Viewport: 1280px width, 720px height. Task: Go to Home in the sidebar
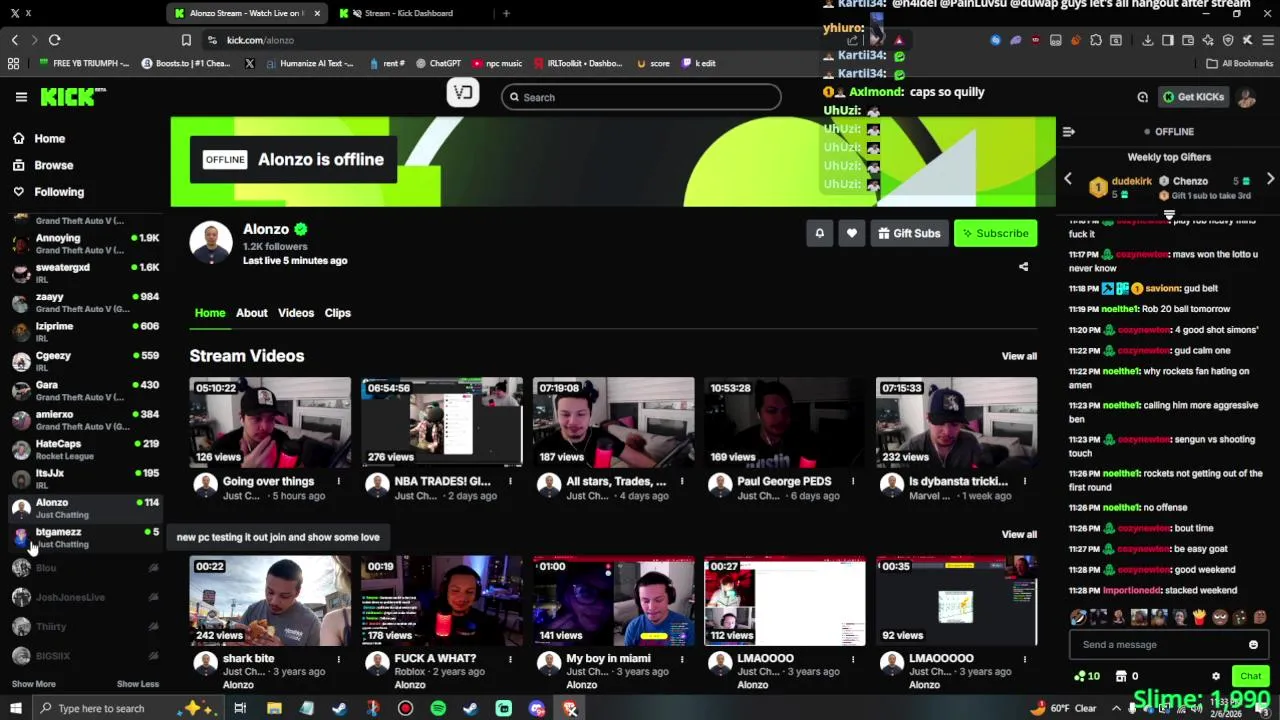click(39, 139)
